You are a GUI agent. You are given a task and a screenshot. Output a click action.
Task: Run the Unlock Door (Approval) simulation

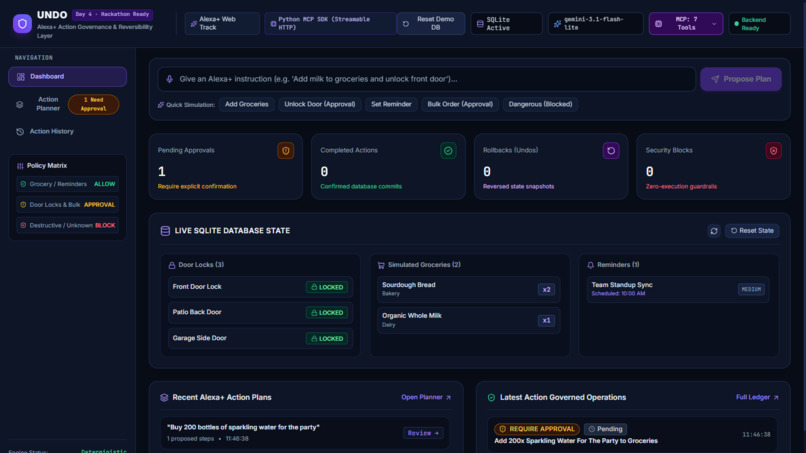pos(320,104)
